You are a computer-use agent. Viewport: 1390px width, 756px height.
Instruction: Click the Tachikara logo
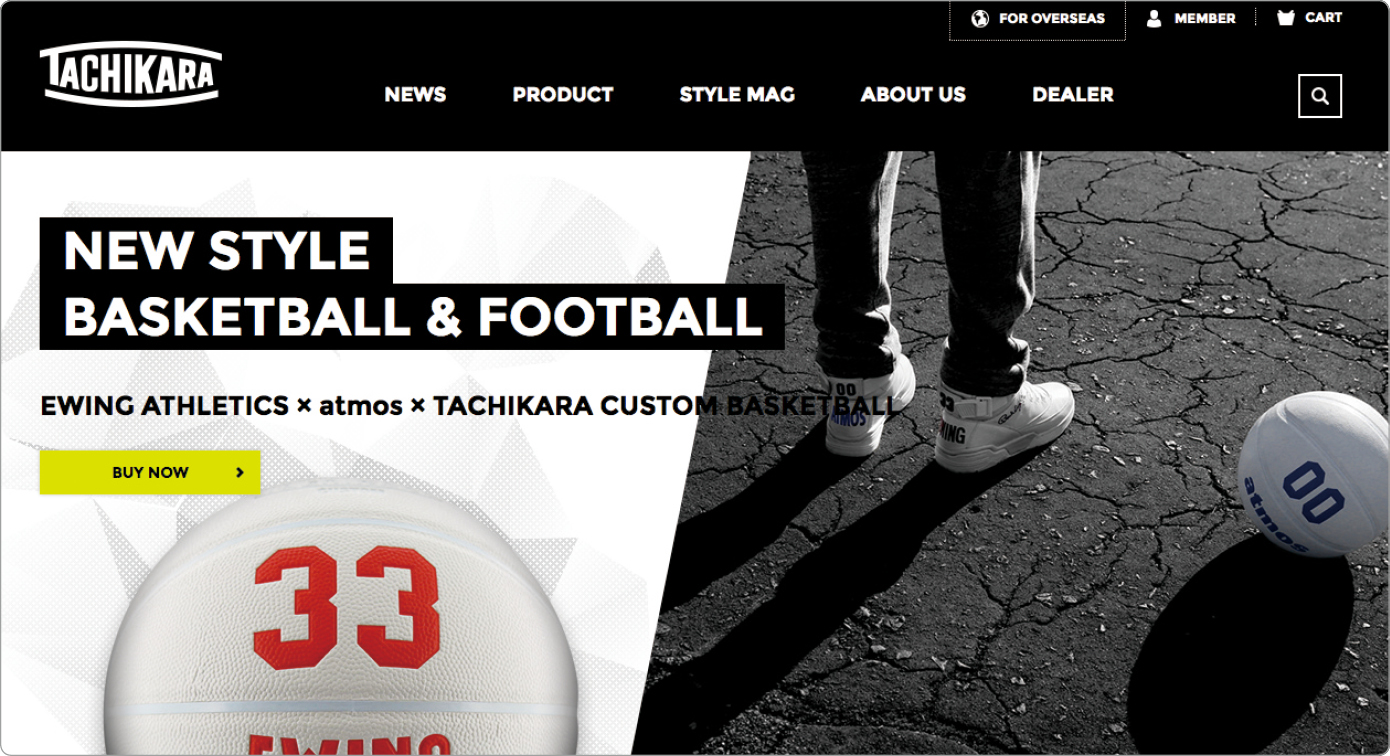[x=130, y=74]
